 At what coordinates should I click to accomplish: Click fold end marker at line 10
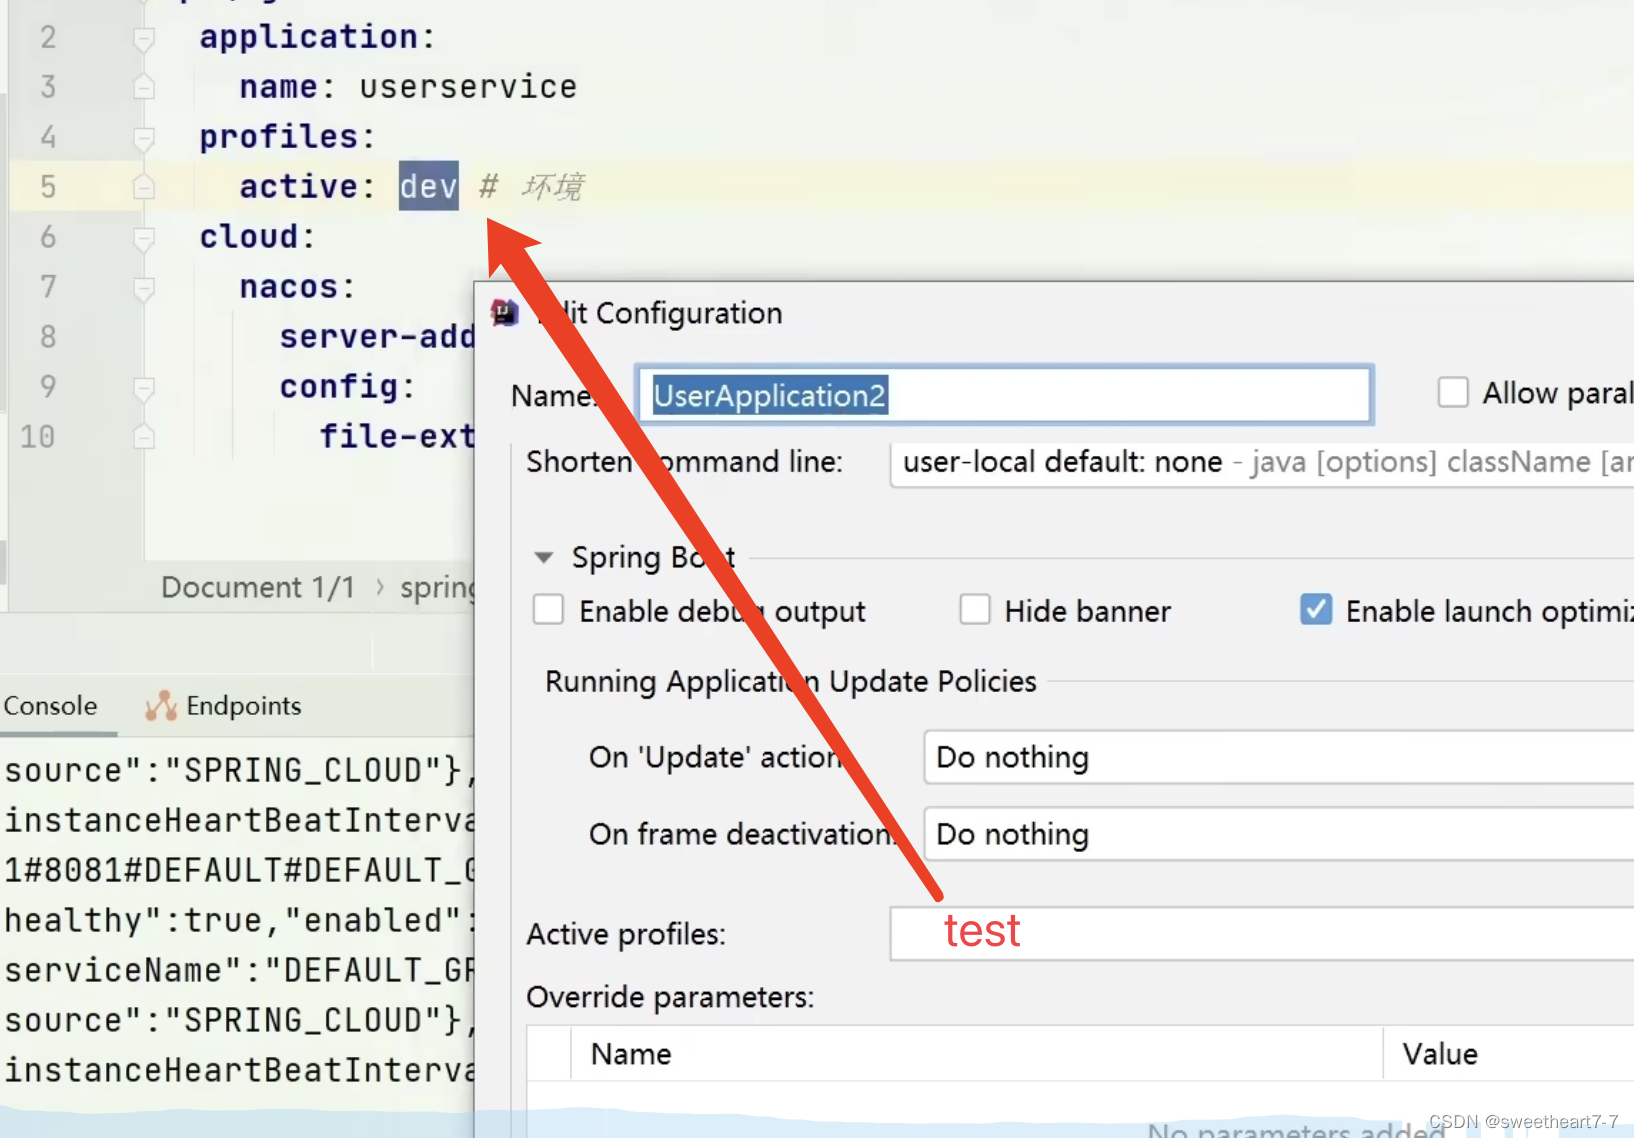click(144, 437)
